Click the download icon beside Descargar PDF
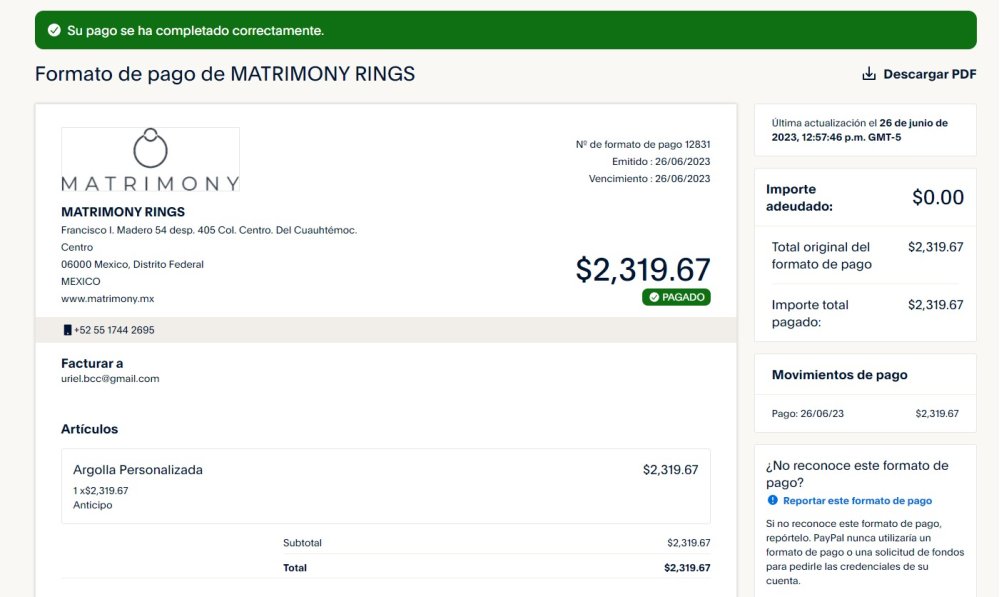This screenshot has height=597, width=1000. pyautogui.click(x=869, y=74)
